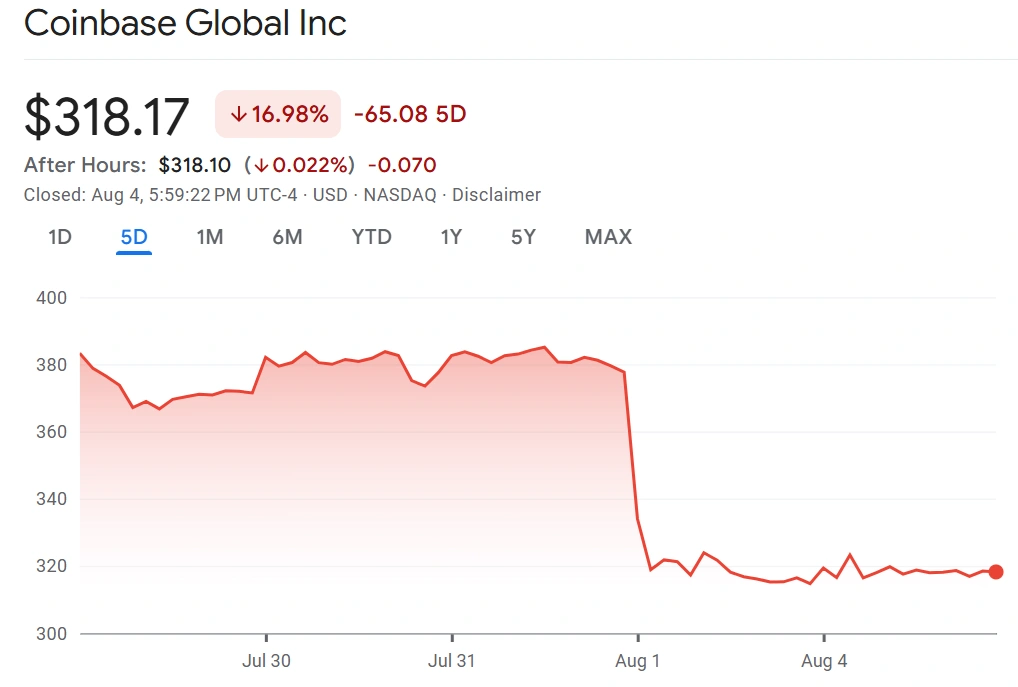Viewport: 1018px width, 687px height.
Task: Select the 1D time range tab
Action: coord(60,237)
